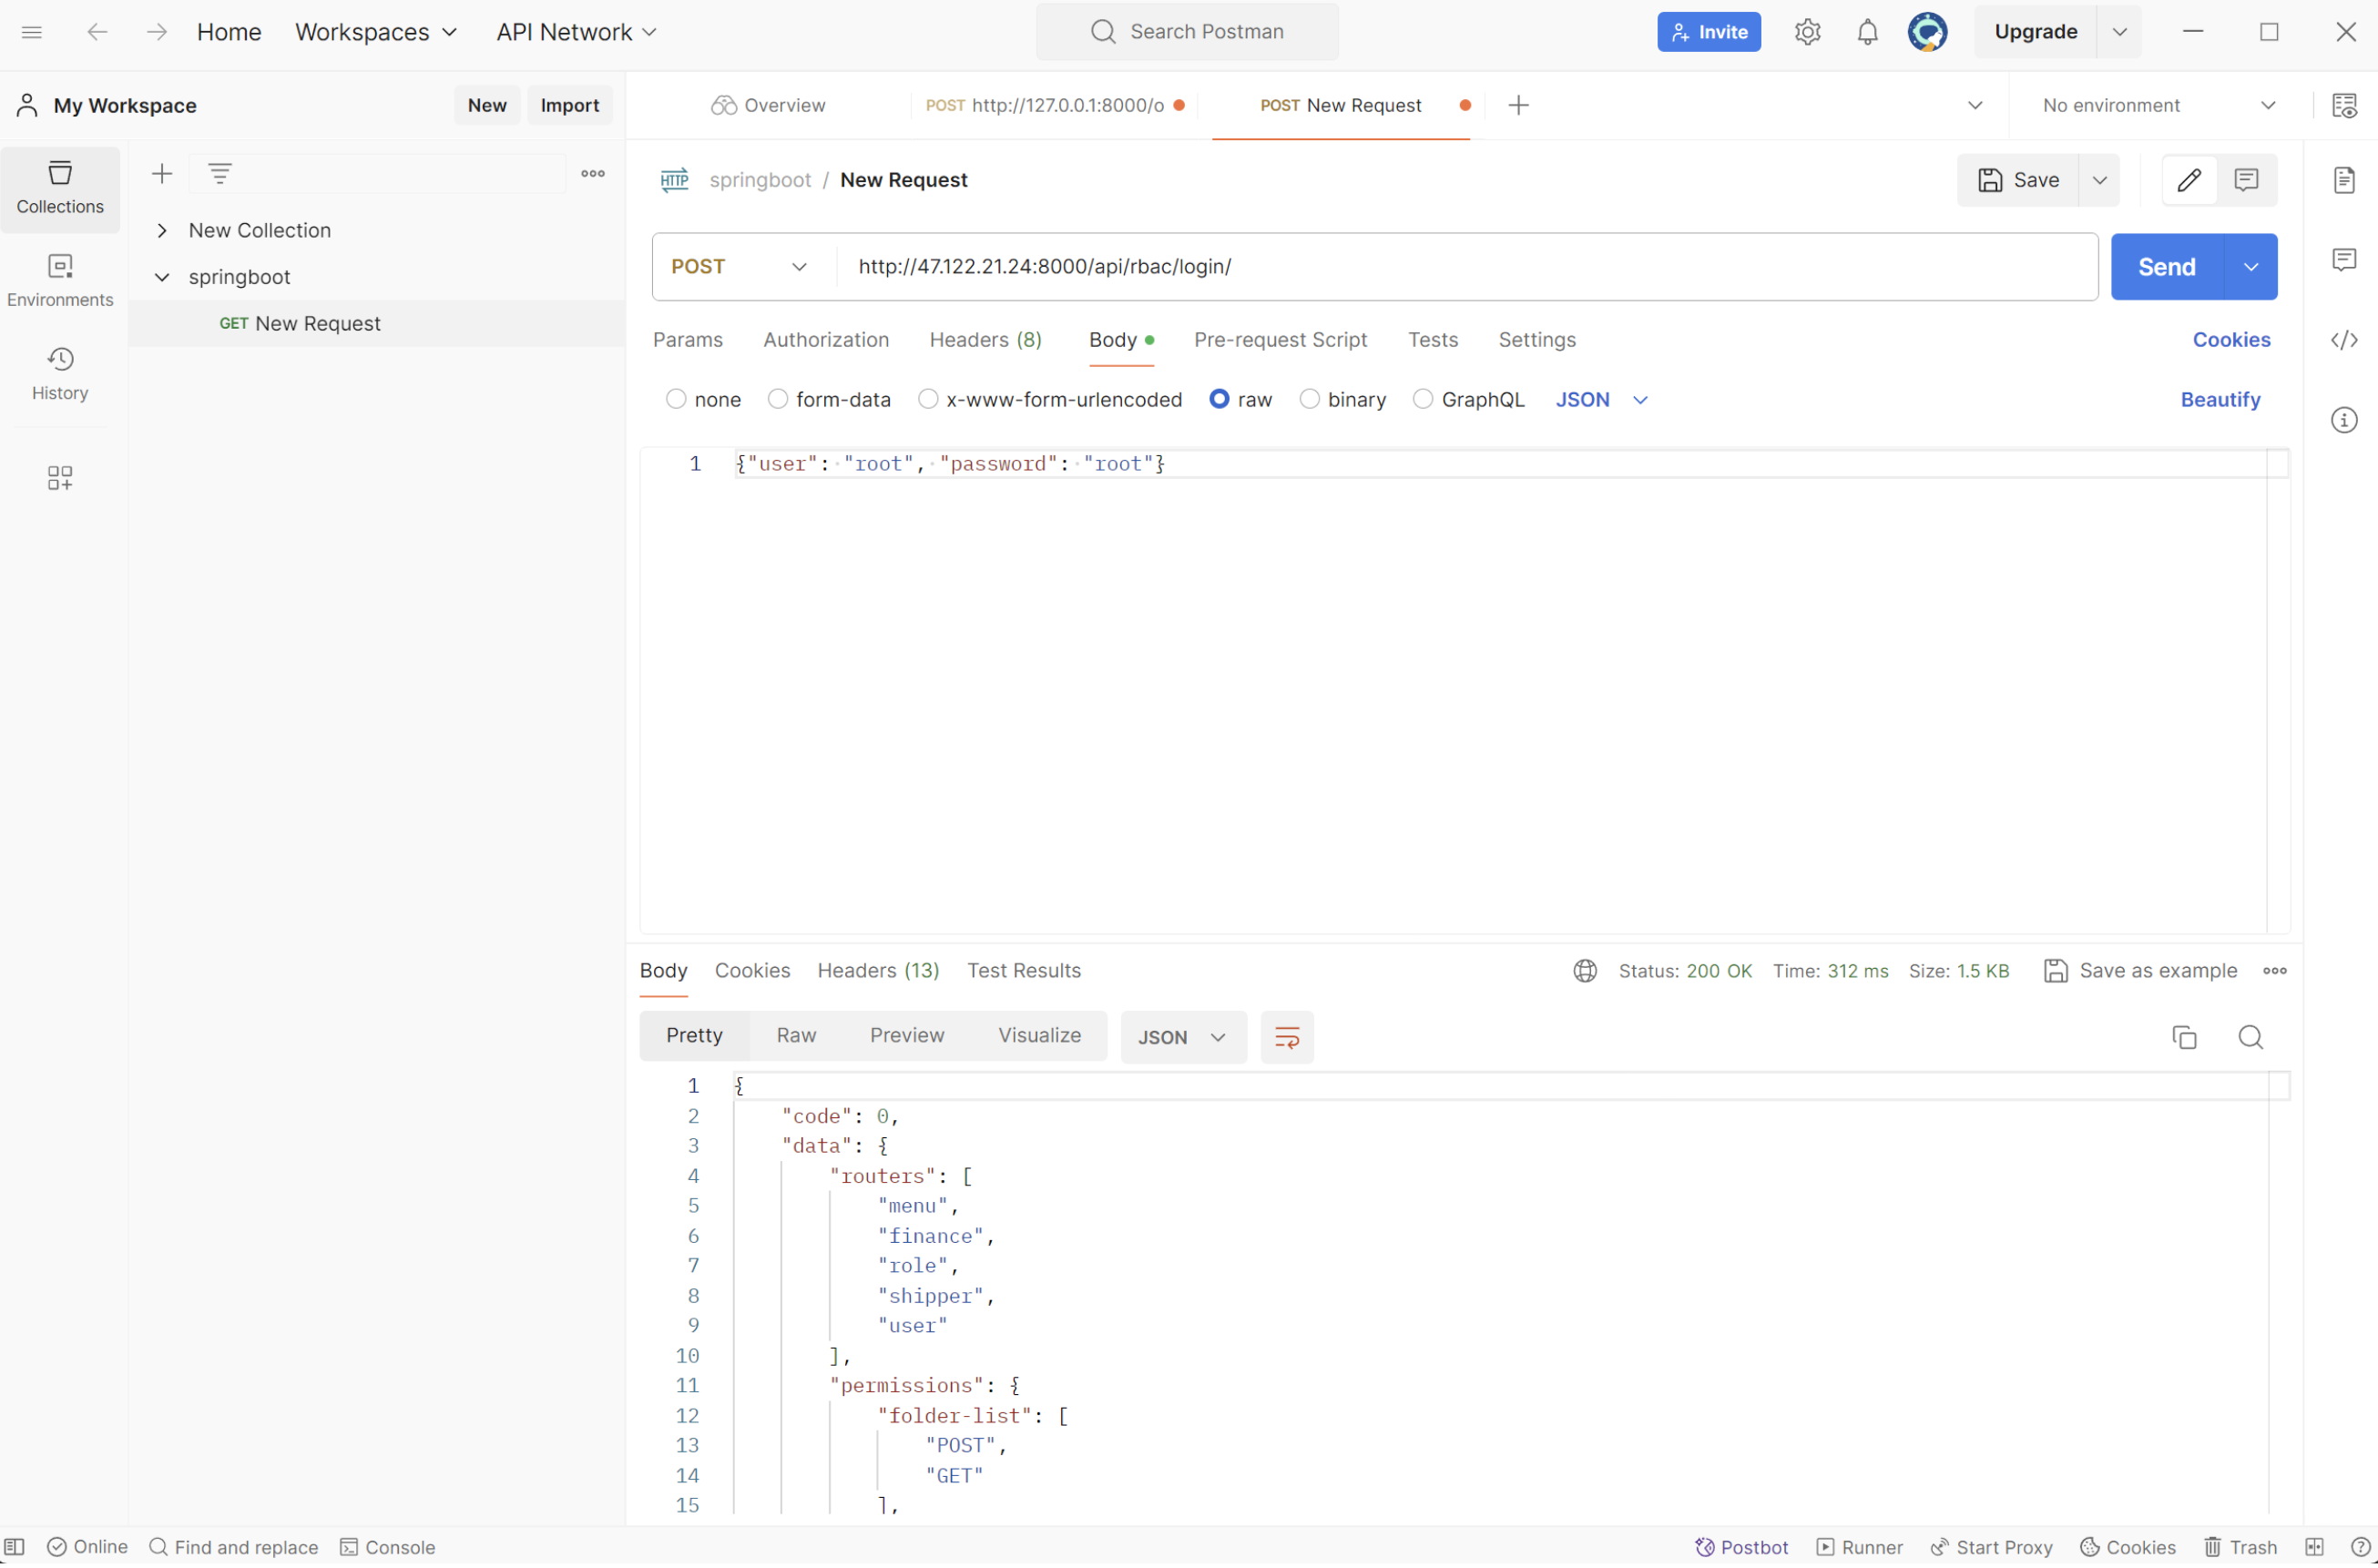The width and height of the screenshot is (2378, 1568).
Task: Switch to Pre-request Script tab
Action: coord(1279,340)
